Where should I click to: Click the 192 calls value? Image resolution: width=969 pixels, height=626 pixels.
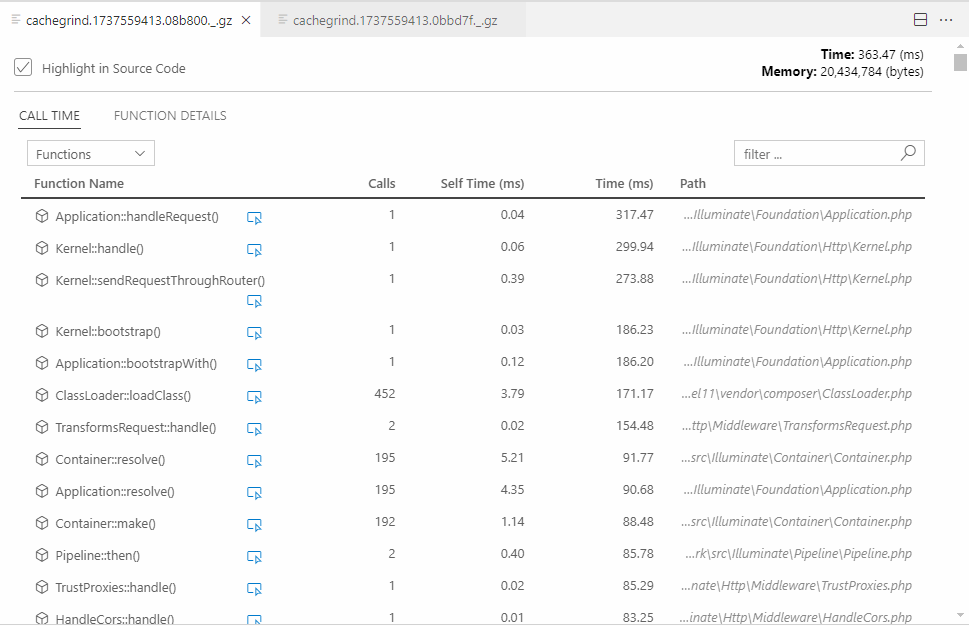[x=384, y=522]
